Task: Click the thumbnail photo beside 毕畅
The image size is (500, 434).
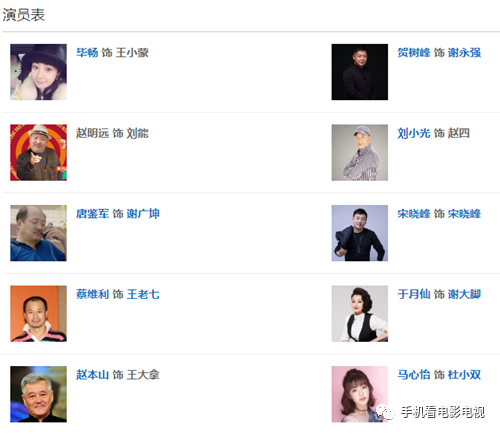Action: 38,72
